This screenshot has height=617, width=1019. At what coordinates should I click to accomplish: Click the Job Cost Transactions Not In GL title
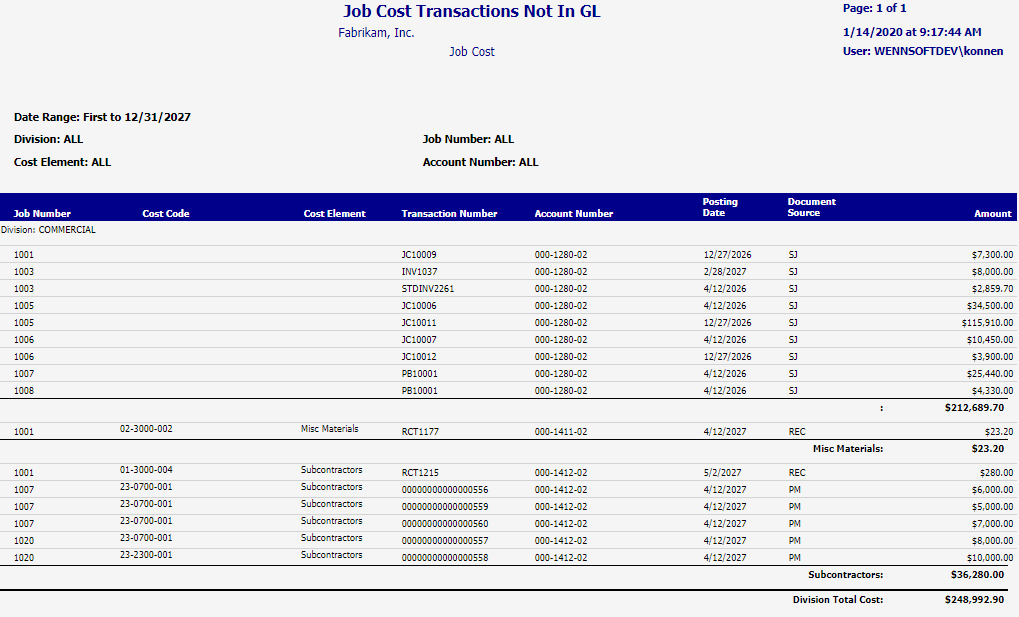point(472,12)
